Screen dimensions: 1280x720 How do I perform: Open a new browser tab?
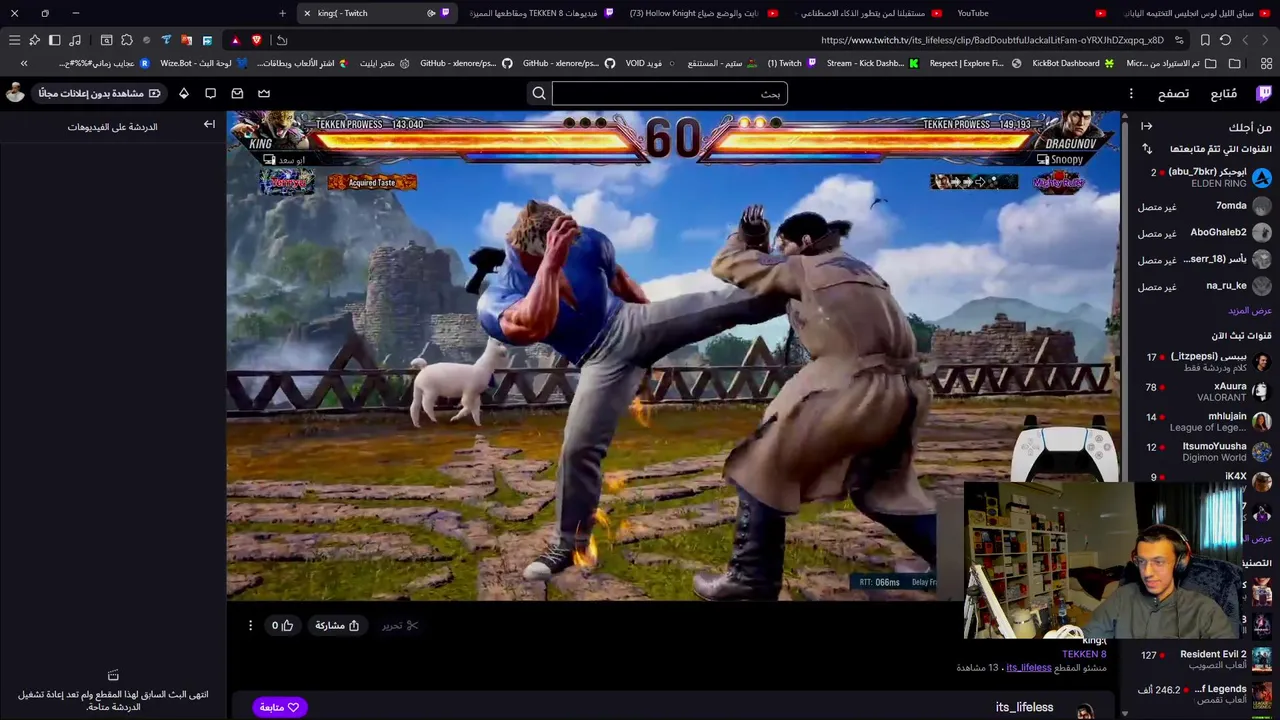tap(282, 13)
